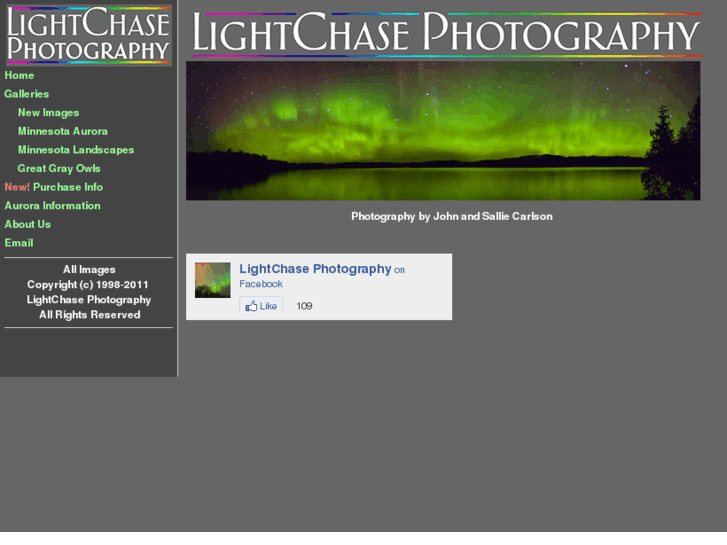Select the Email link in sidebar
The image size is (727, 545).
click(19, 242)
